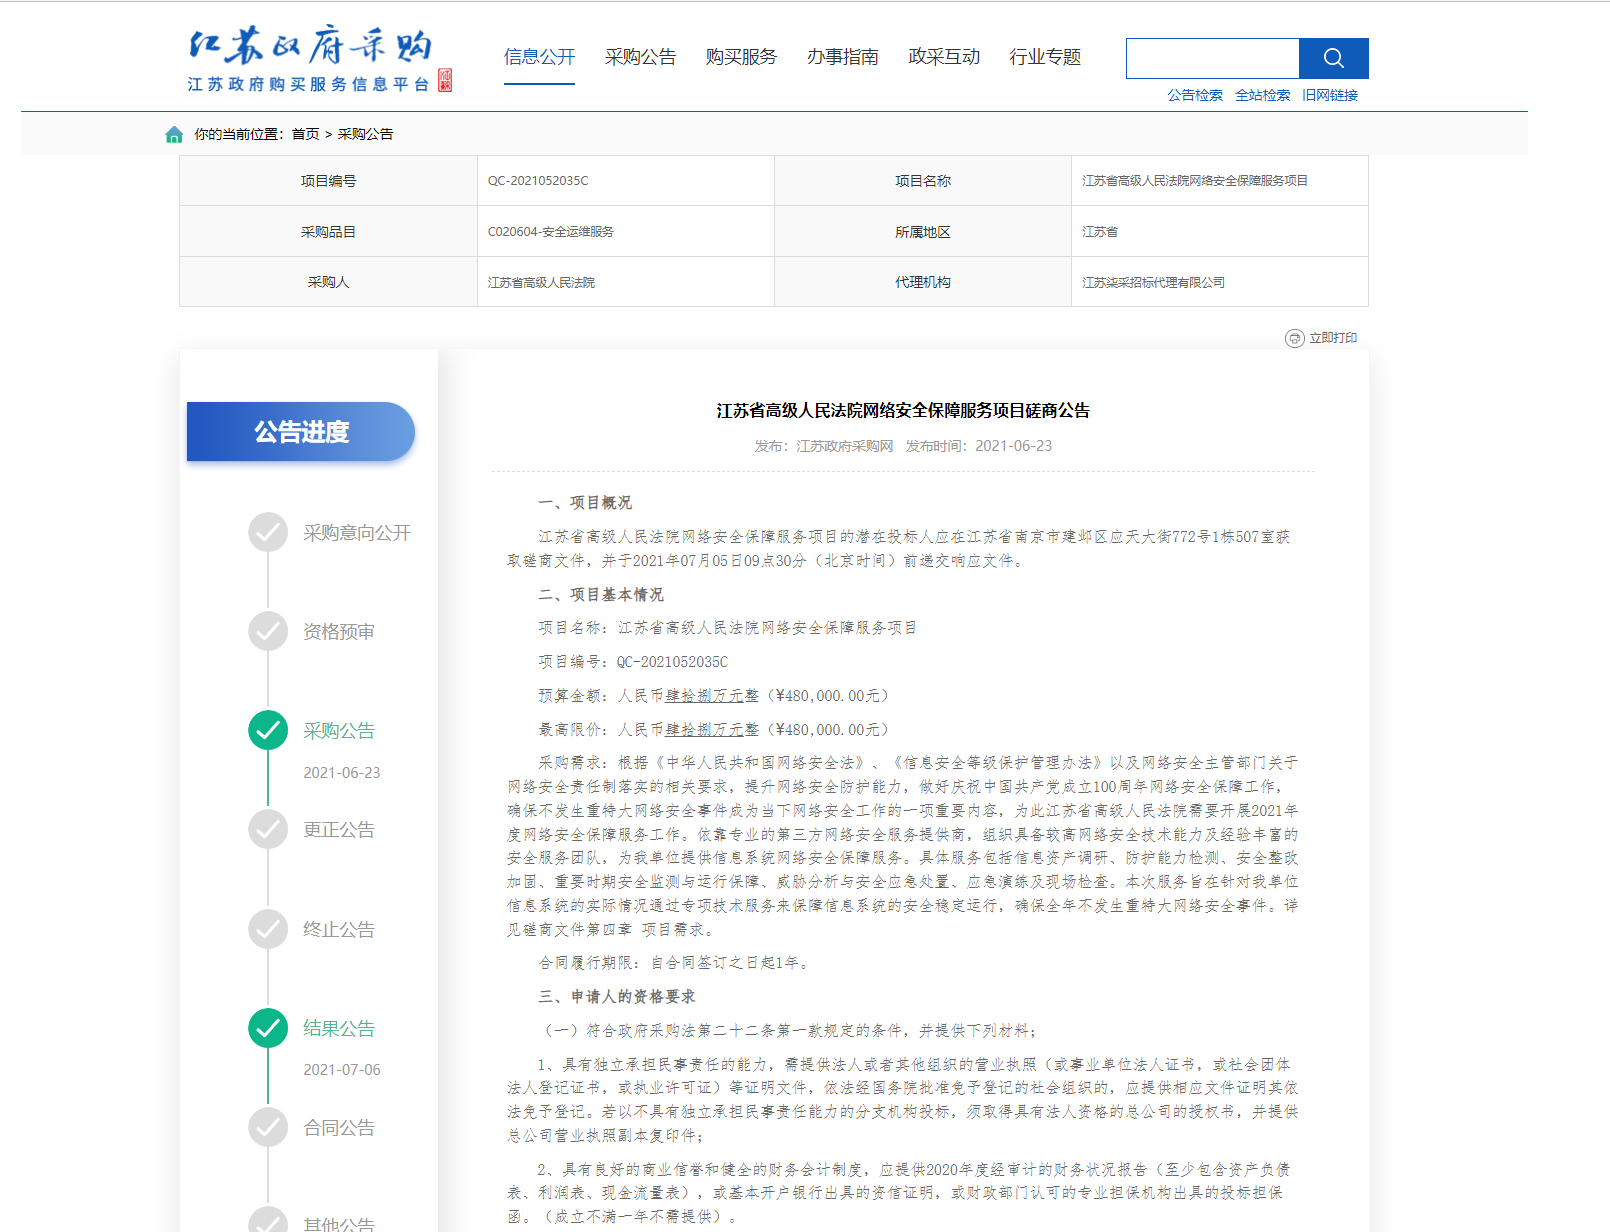Click the magnifier search button

tap(1333, 58)
